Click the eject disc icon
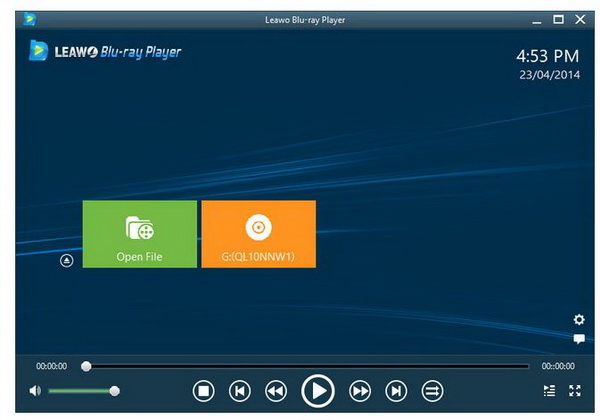The height and width of the screenshot is (420, 600). 67,261
